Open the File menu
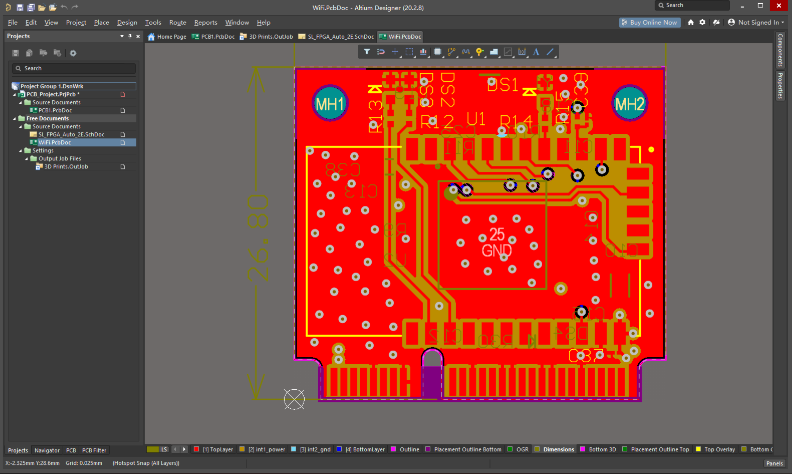 pos(13,22)
